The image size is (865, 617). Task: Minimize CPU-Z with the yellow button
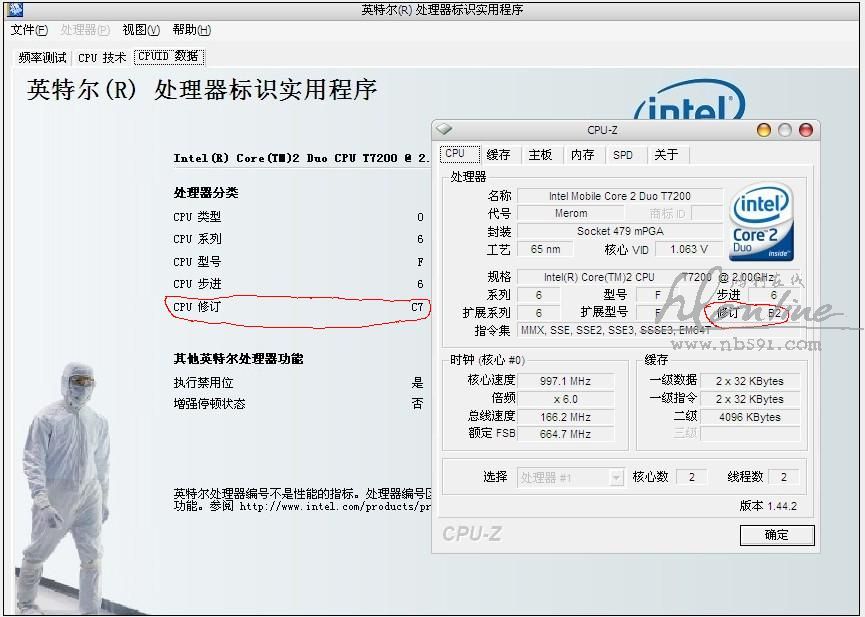pyautogui.click(x=764, y=130)
